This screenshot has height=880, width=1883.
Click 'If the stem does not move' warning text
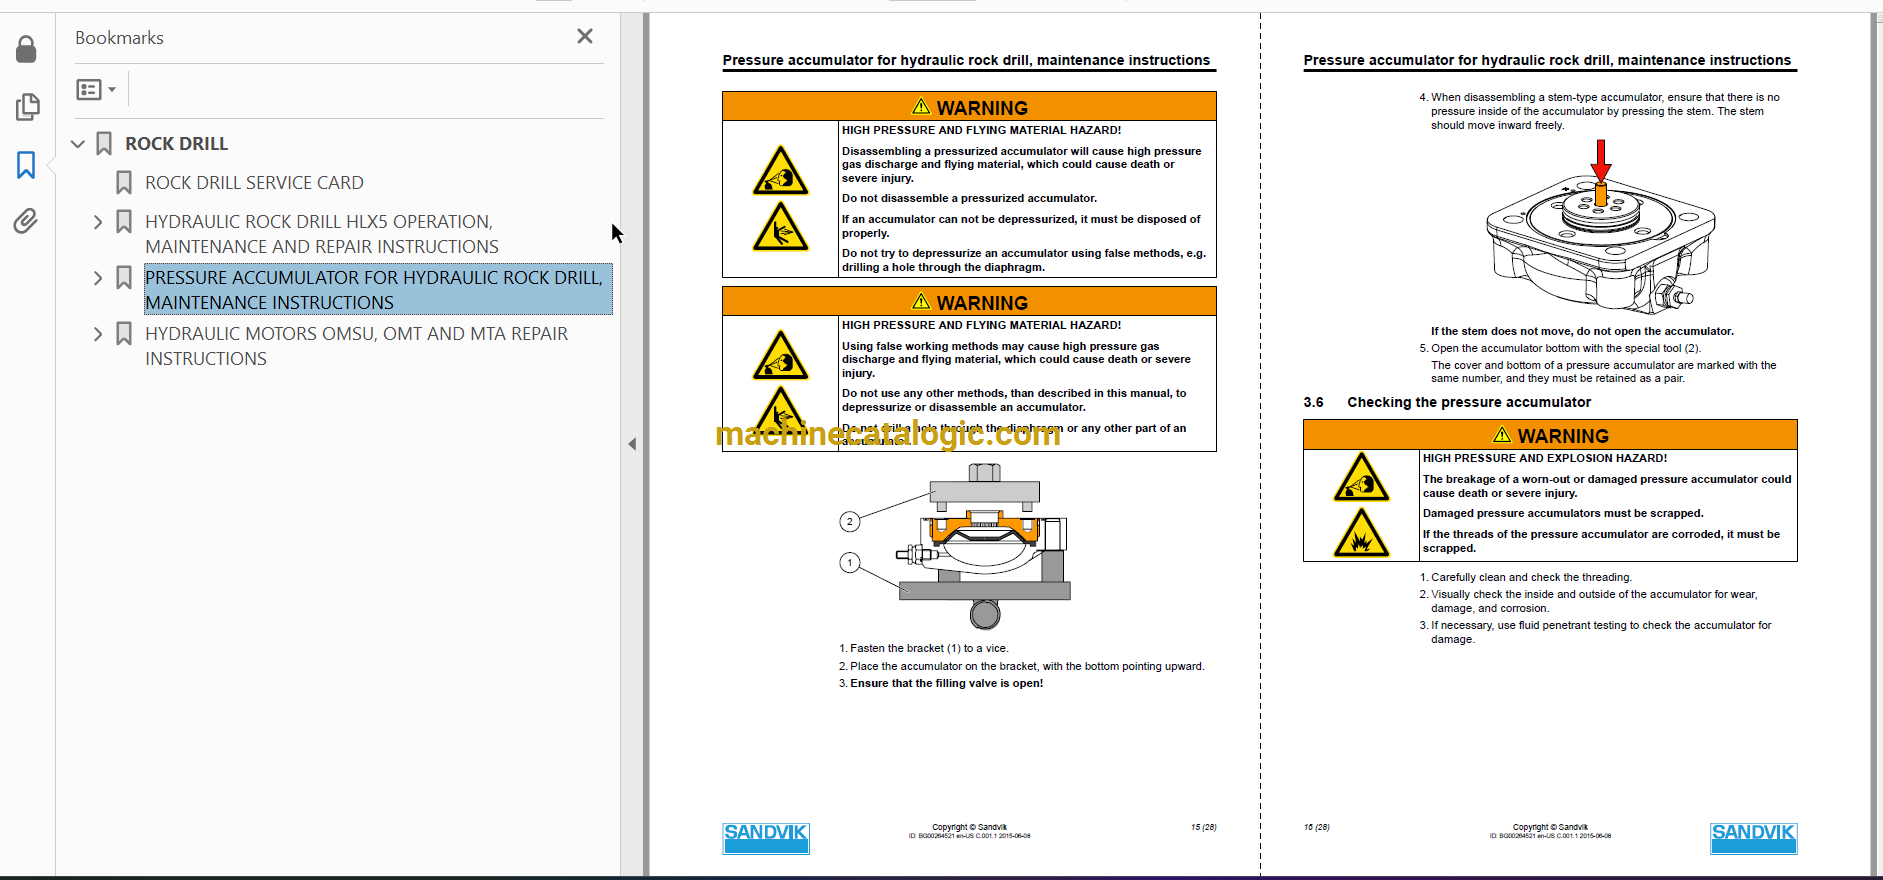tap(1582, 332)
